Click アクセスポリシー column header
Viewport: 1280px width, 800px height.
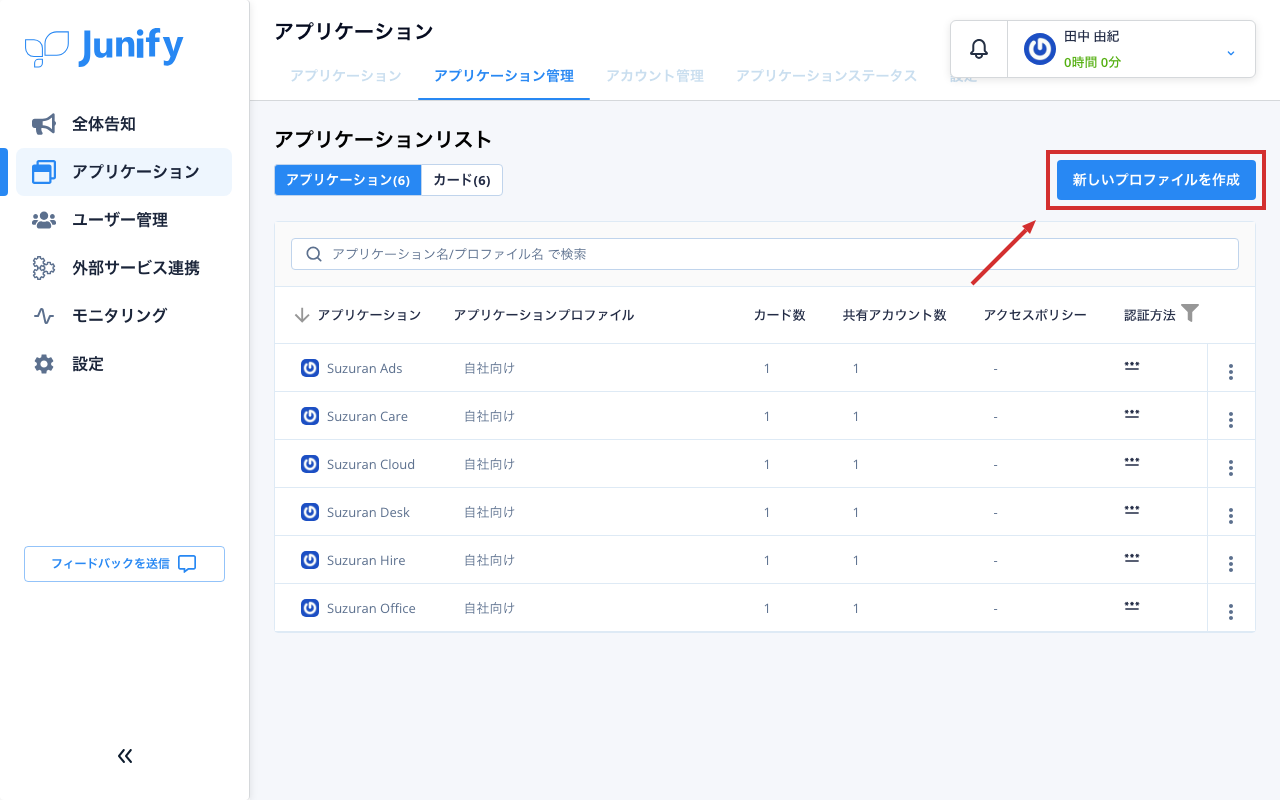pyautogui.click(x=1035, y=315)
